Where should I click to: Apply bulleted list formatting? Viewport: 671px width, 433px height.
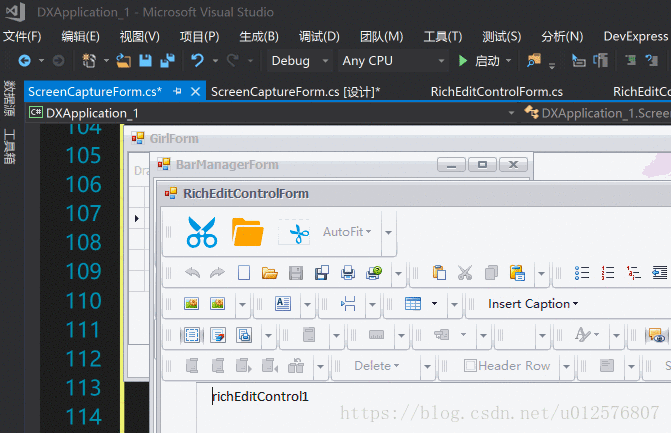[x=582, y=273]
